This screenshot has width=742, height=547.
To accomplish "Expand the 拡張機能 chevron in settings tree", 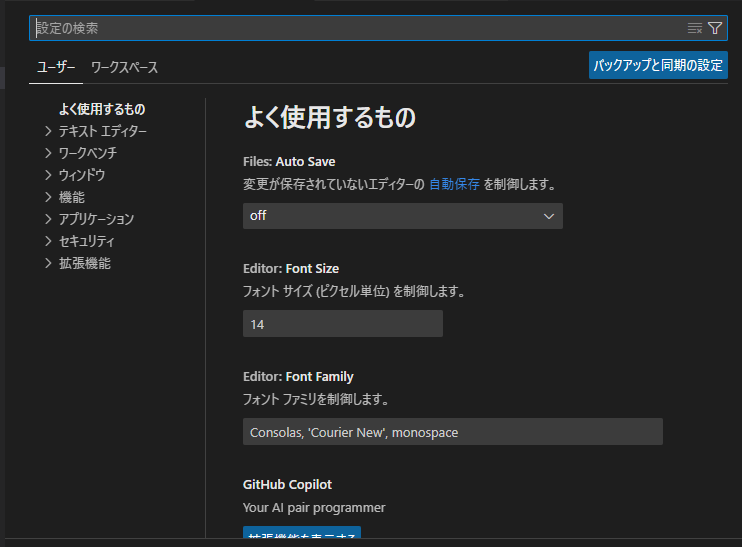I will click(x=48, y=263).
